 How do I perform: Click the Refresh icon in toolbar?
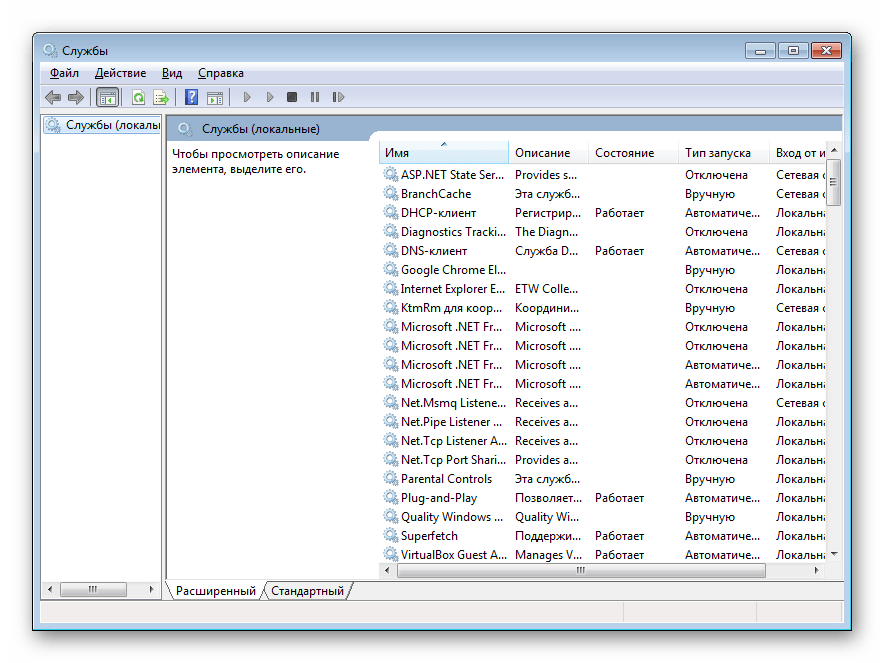pos(138,97)
